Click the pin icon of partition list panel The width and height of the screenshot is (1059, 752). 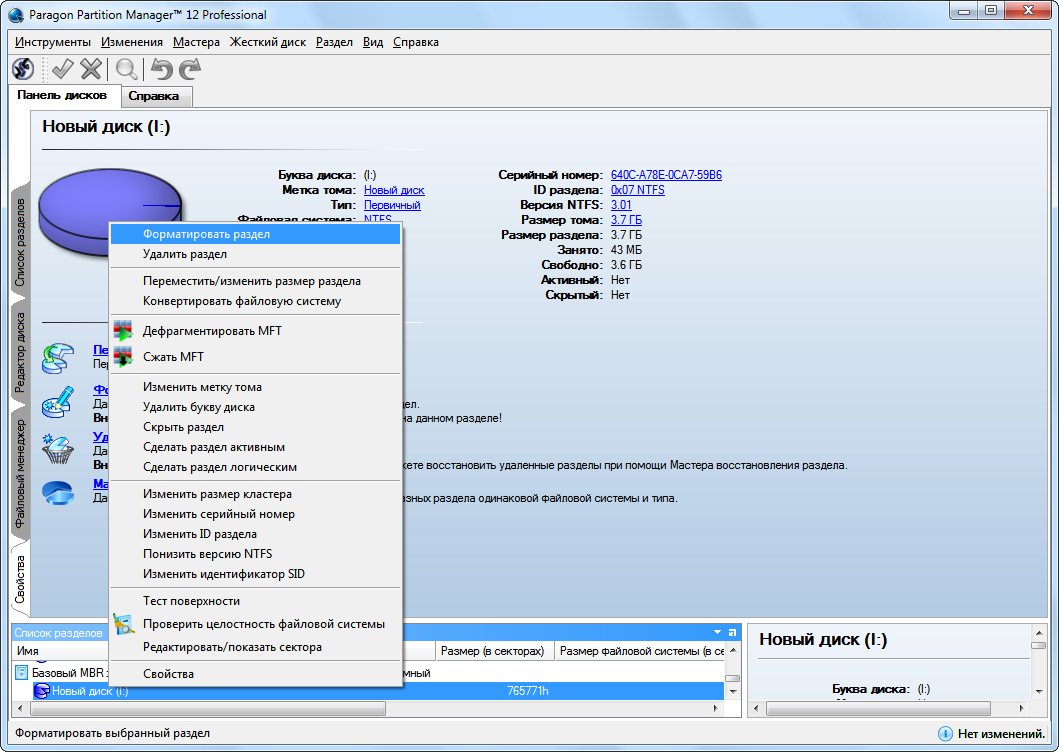pos(732,632)
